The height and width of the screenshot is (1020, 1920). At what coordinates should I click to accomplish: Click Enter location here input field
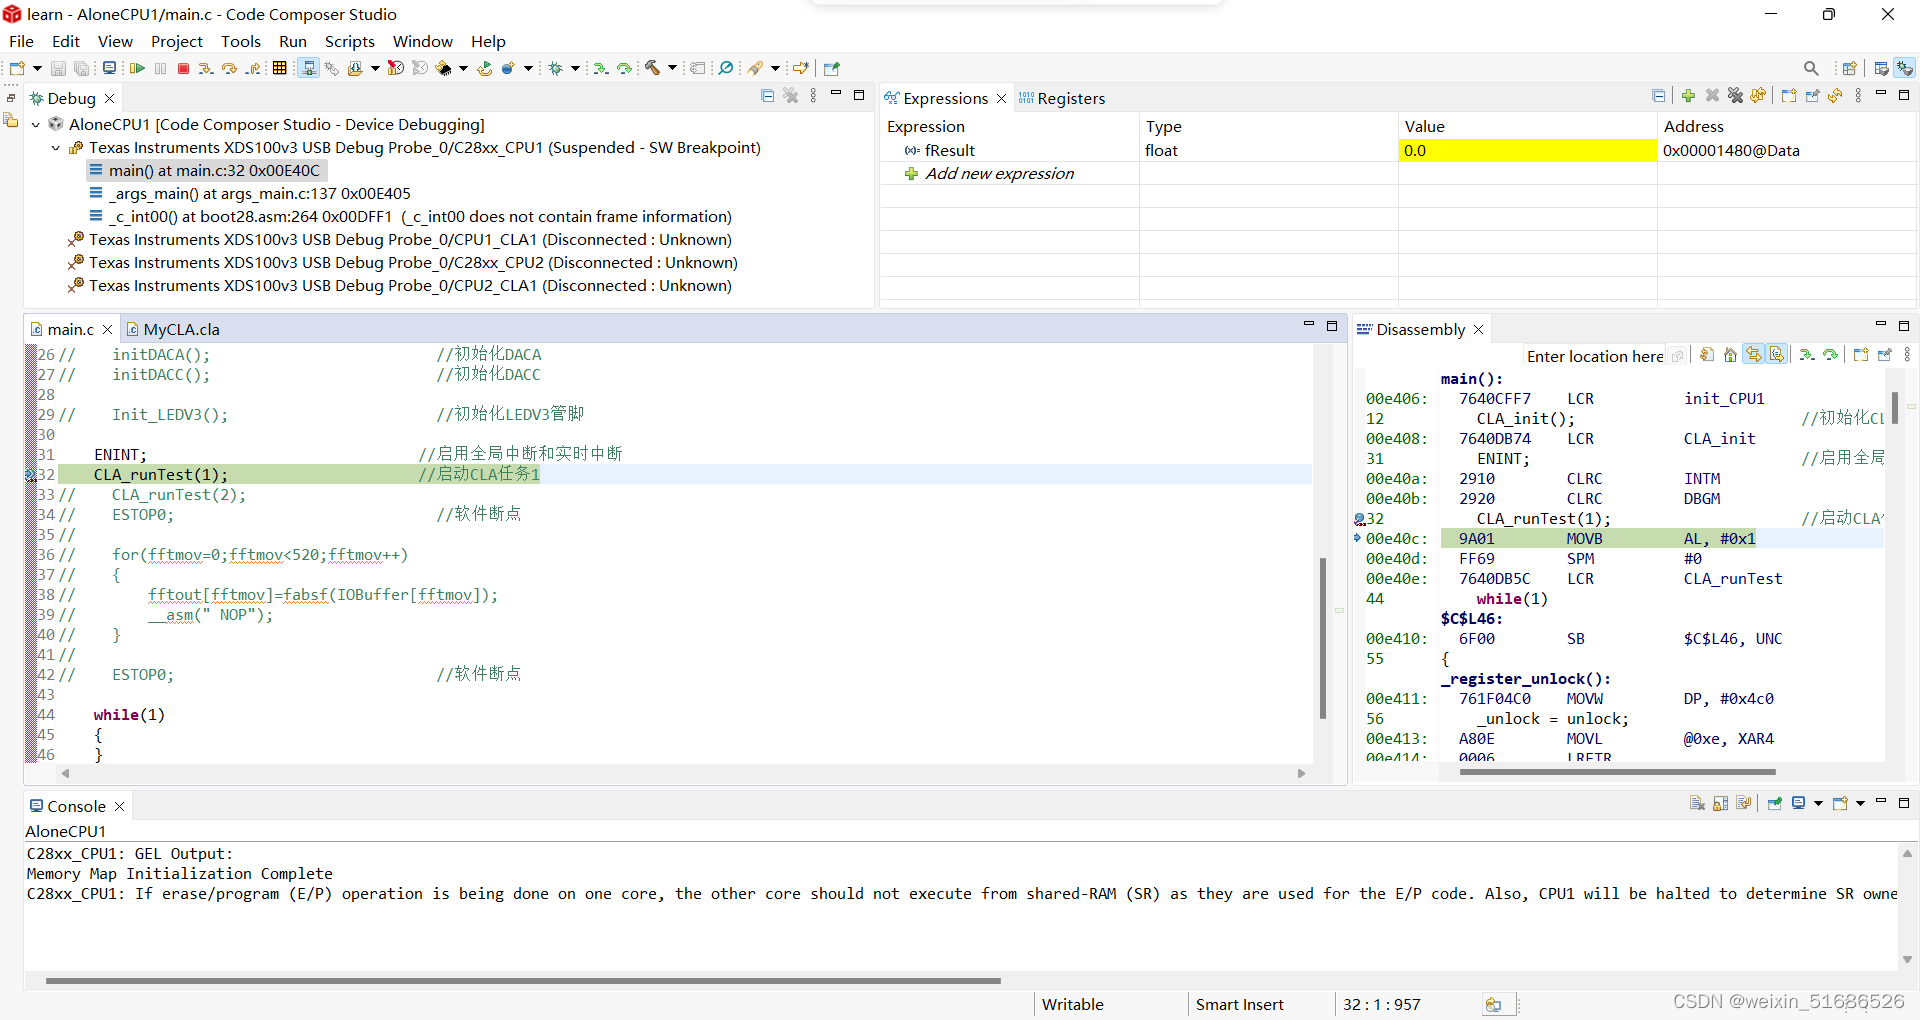pyautogui.click(x=1594, y=356)
